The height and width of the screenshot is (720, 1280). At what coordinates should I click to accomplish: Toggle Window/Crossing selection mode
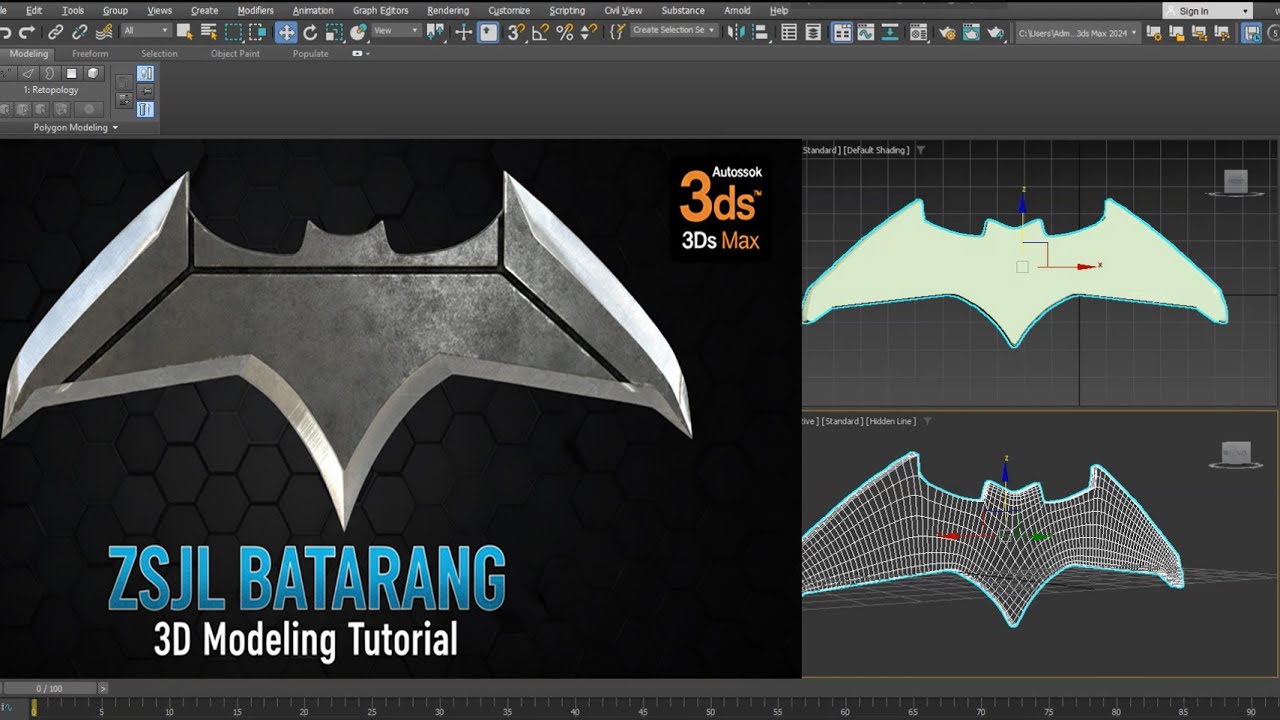point(257,32)
